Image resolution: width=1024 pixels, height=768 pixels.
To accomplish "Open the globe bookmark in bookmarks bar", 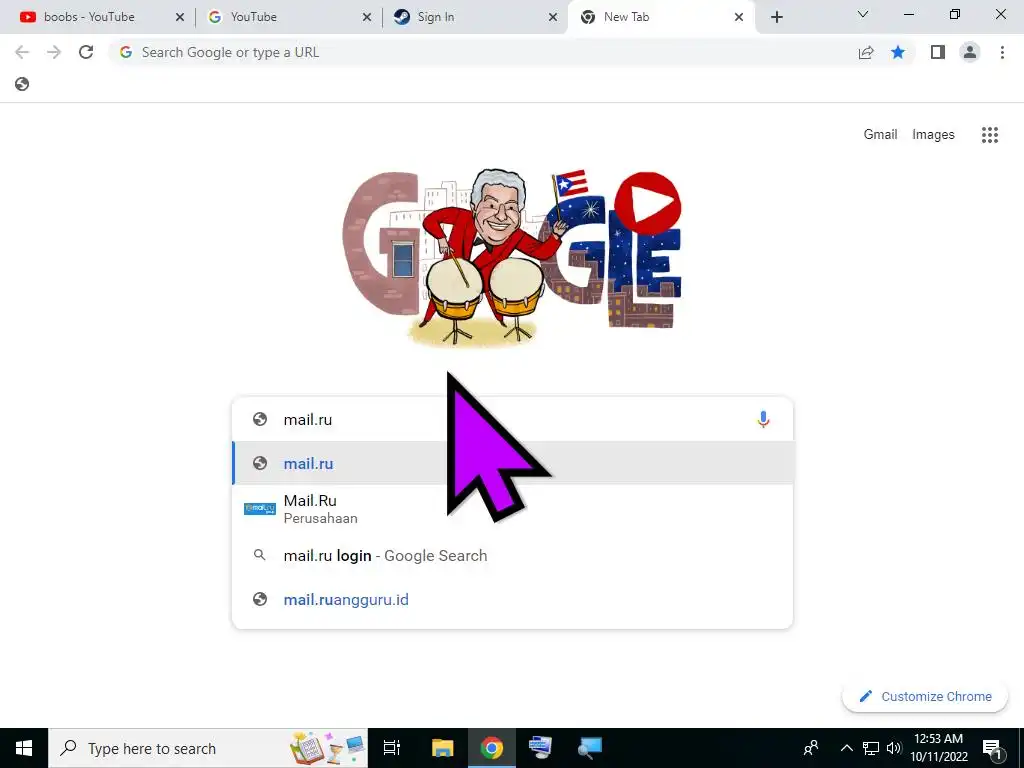I will (x=22, y=84).
